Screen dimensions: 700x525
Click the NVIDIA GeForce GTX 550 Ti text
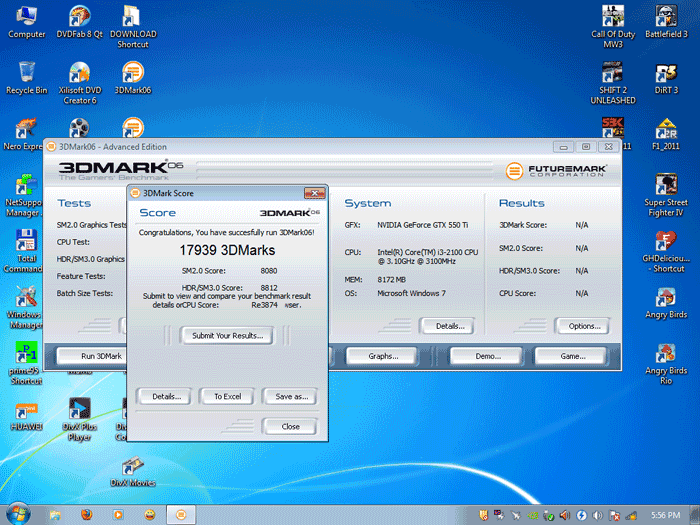pyautogui.click(x=422, y=225)
